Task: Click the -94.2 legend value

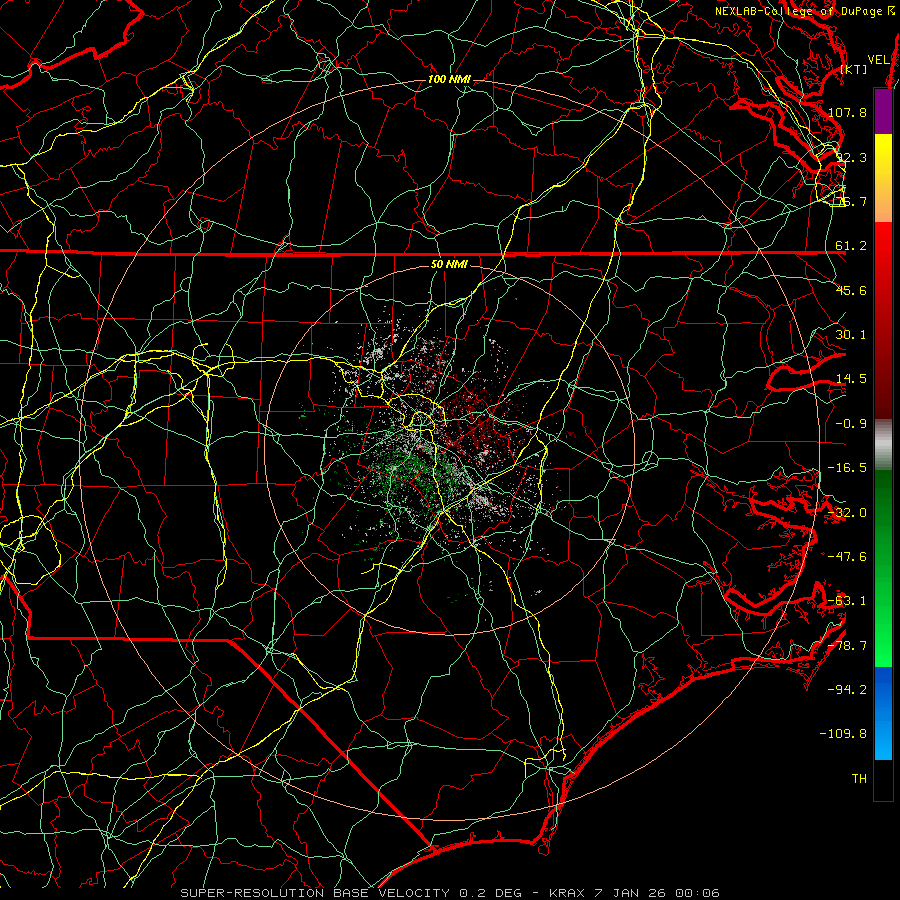Action: pos(847,690)
